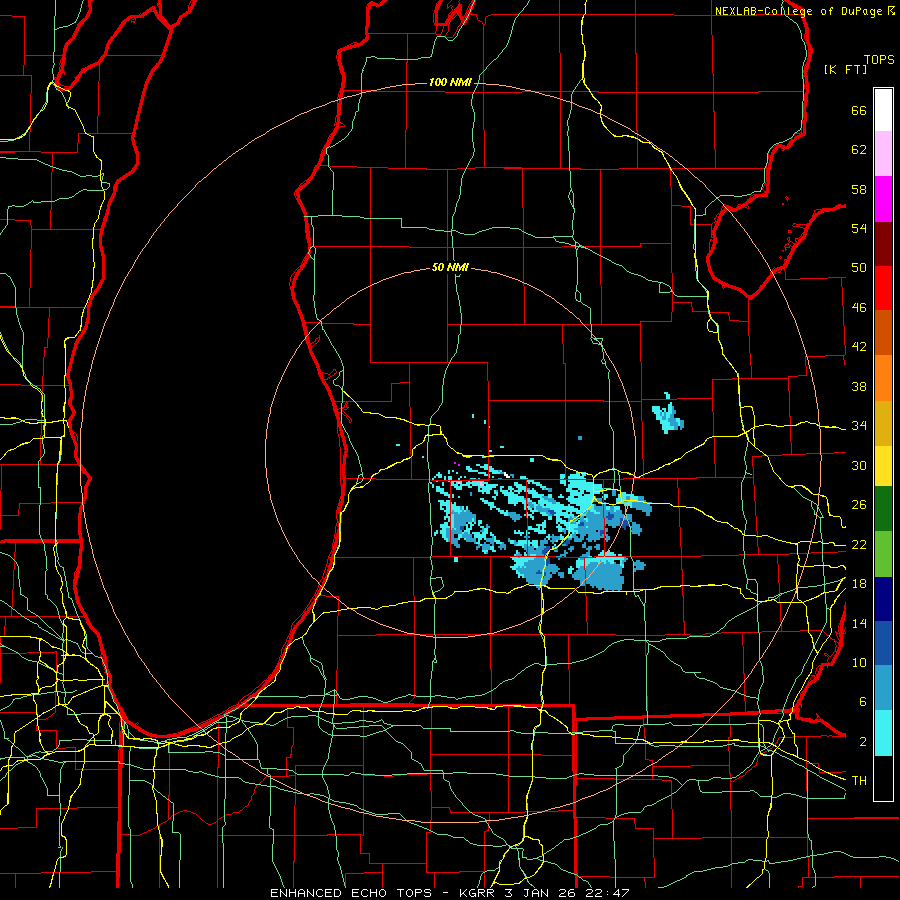This screenshot has width=900, height=900.
Task: Click the K FT units label
Action: (x=845, y=70)
